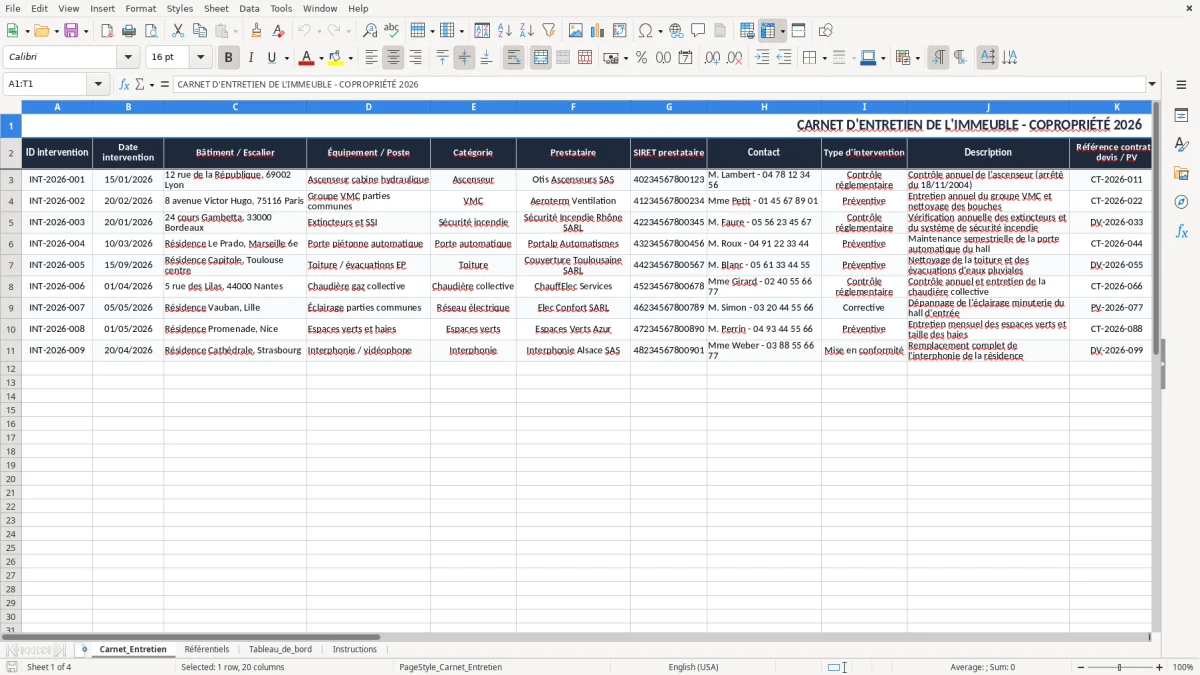
Task: Toggle Wrap Text
Action: click(x=514, y=58)
